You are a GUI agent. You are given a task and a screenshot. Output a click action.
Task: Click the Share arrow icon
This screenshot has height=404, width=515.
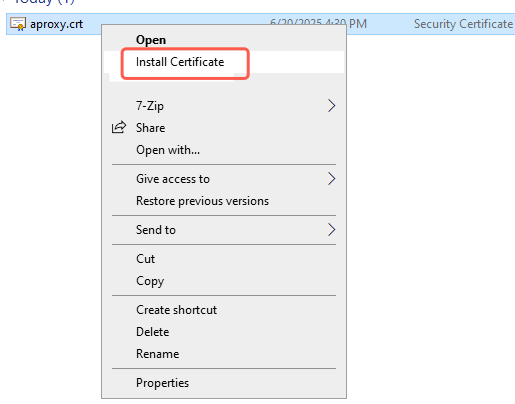pos(119,127)
